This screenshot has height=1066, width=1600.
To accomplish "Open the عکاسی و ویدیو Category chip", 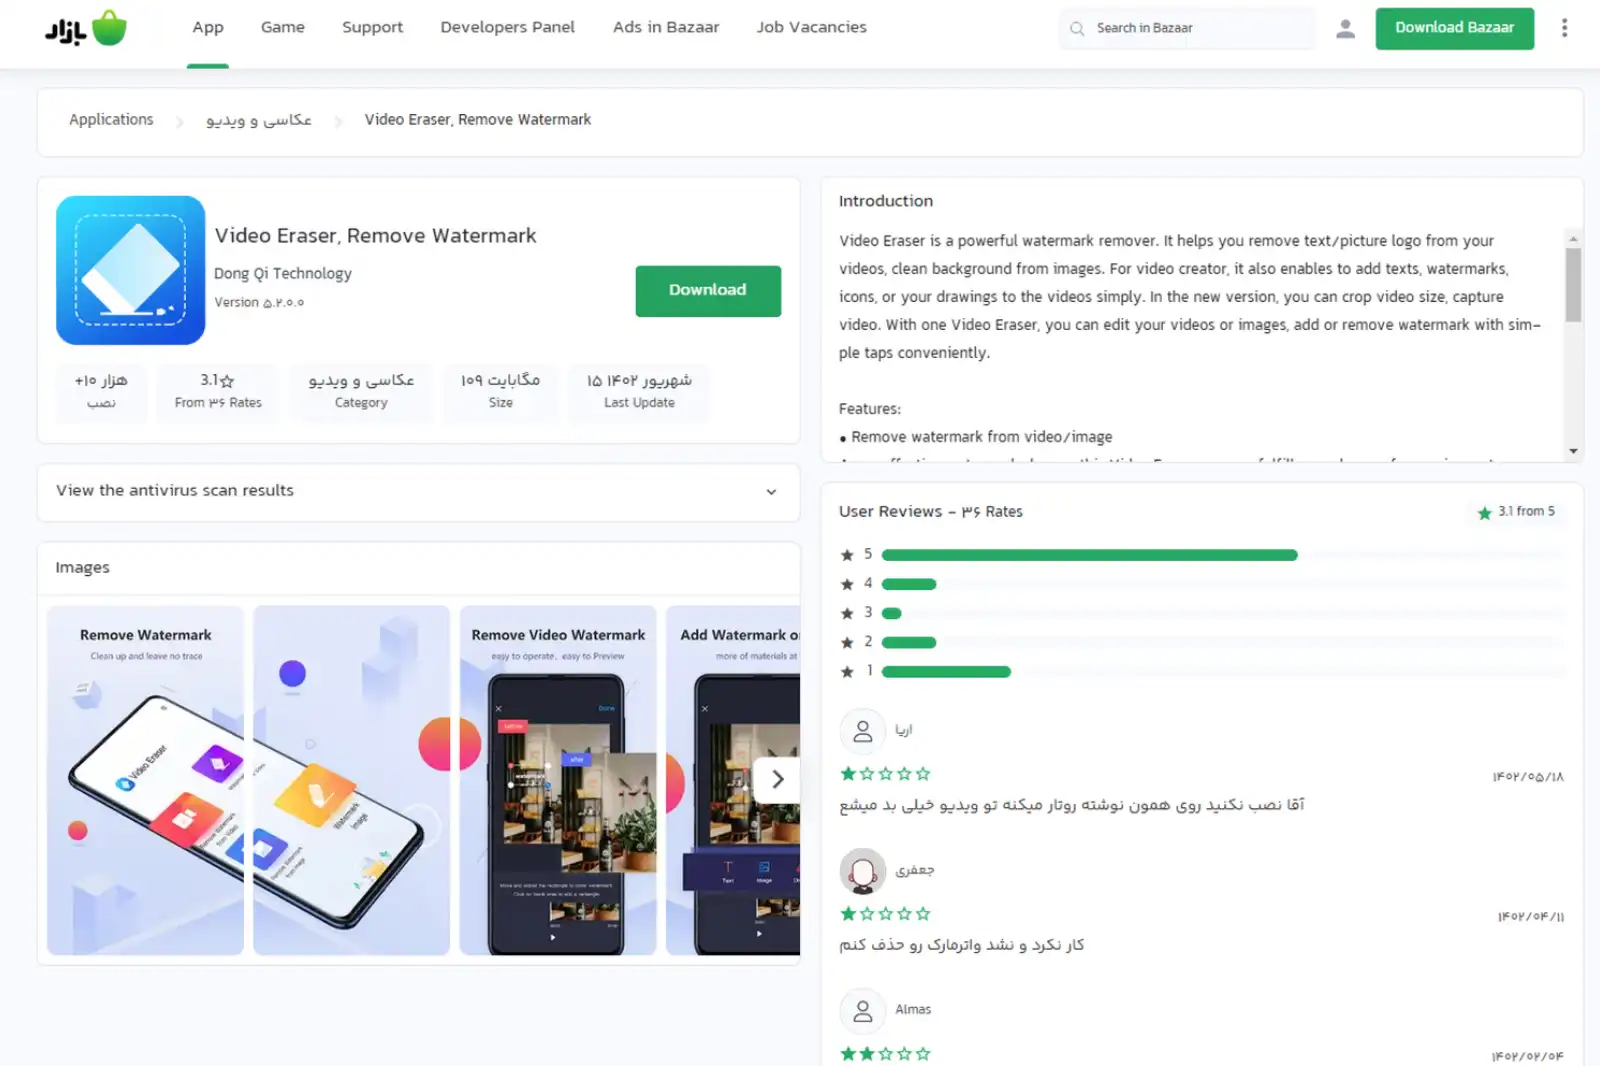I will coord(361,391).
